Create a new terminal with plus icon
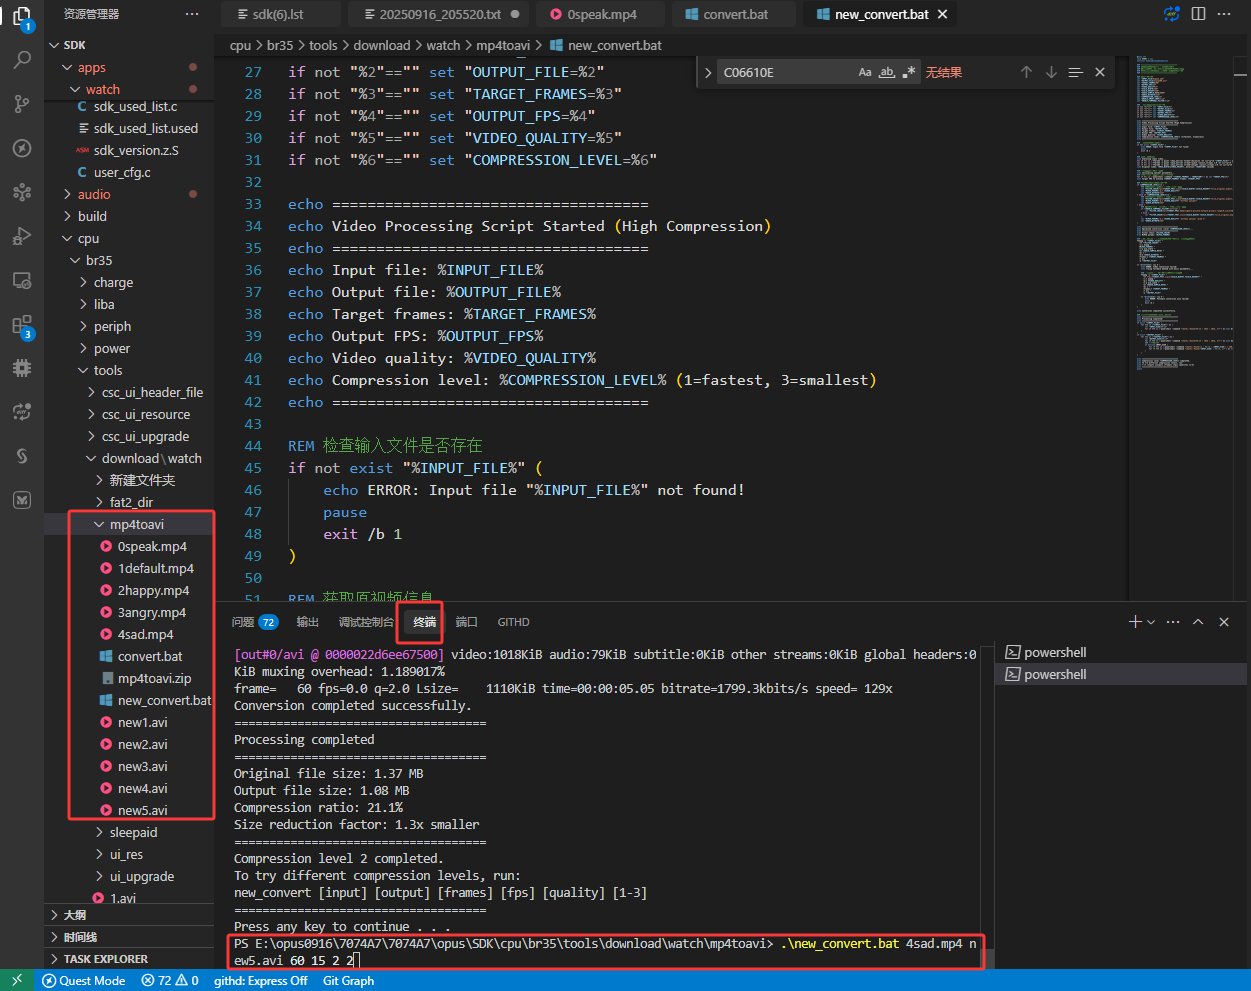1251x991 pixels. point(1135,622)
